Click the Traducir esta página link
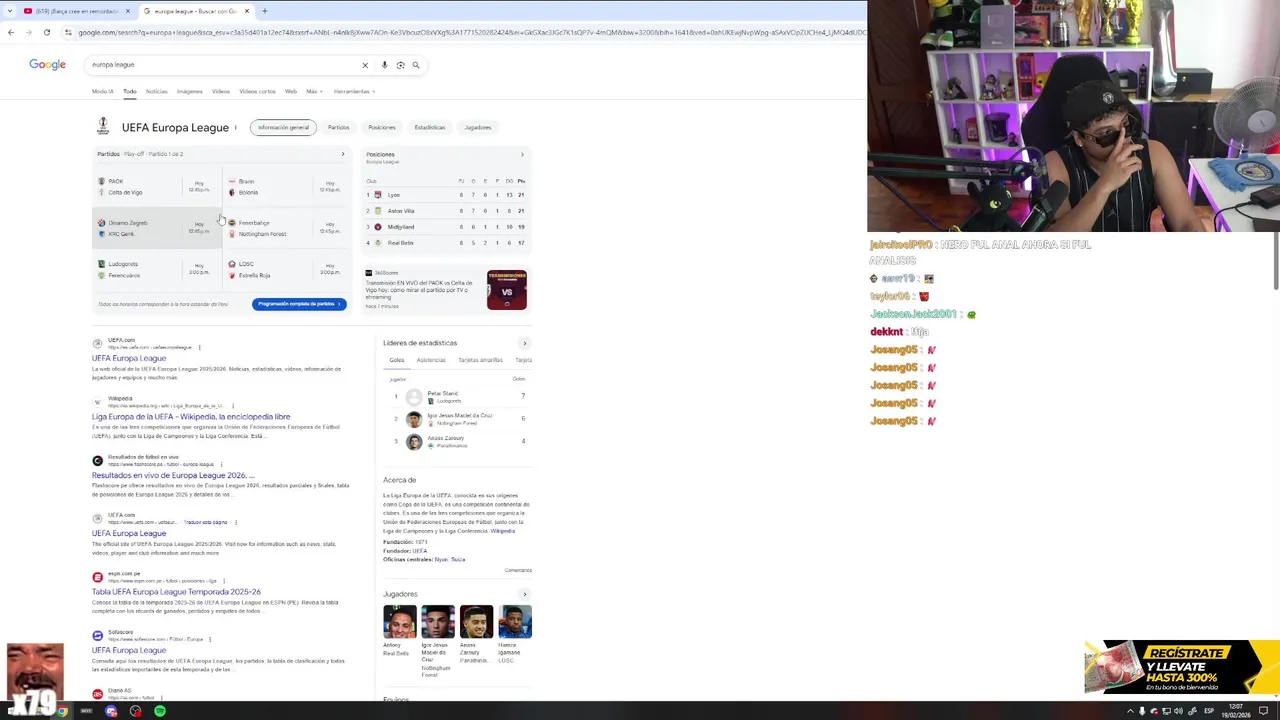This screenshot has height=720, width=1280. point(205,522)
